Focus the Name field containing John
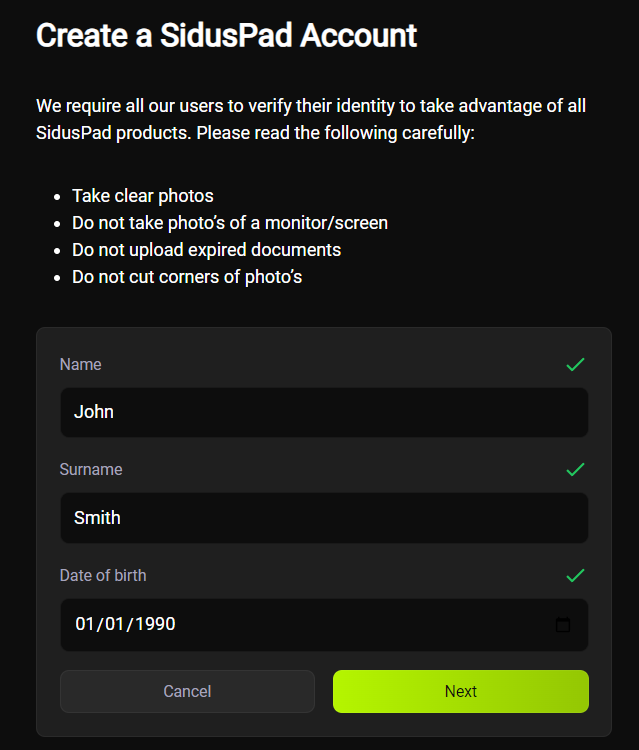Viewport: 639px width, 750px height. (324, 412)
